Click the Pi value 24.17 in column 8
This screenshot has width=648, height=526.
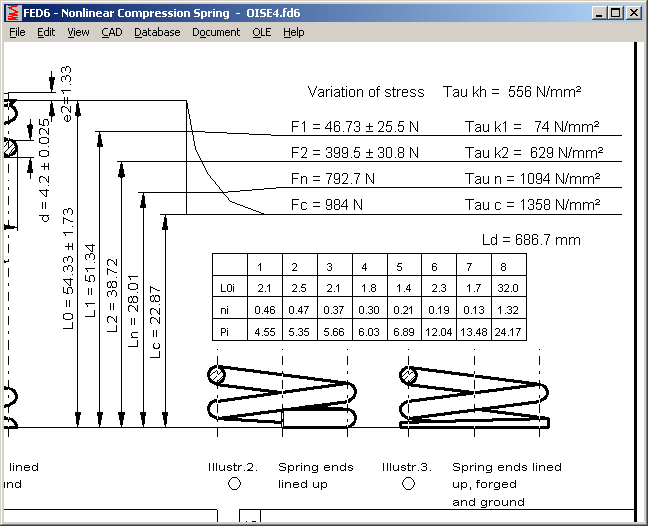[504, 332]
